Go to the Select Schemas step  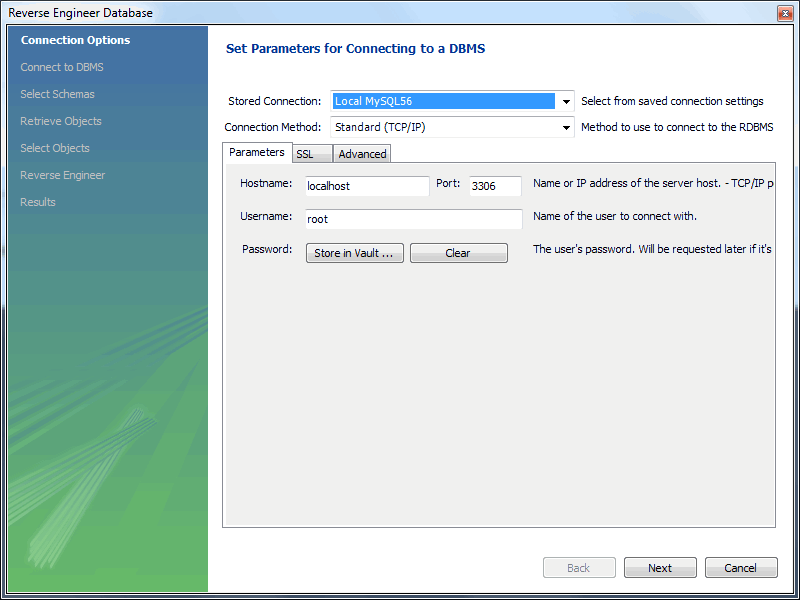[x=58, y=94]
